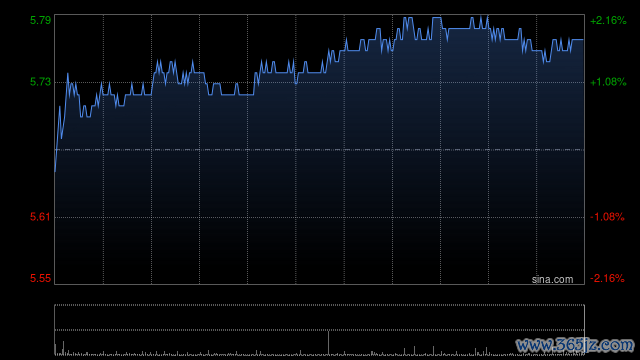This screenshot has height=360, width=640.
Task: Click the volume panel upper dotted line
Action: pyautogui.click(x=320, y=305)
